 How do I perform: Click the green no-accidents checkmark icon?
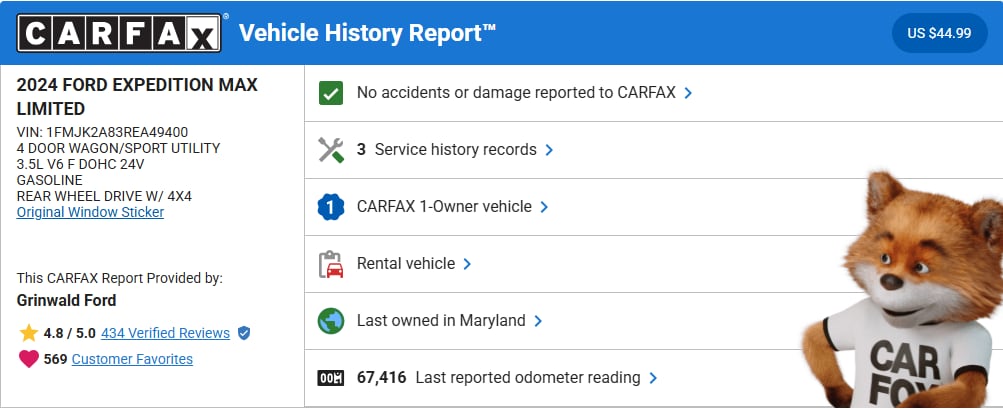point(331,93)
